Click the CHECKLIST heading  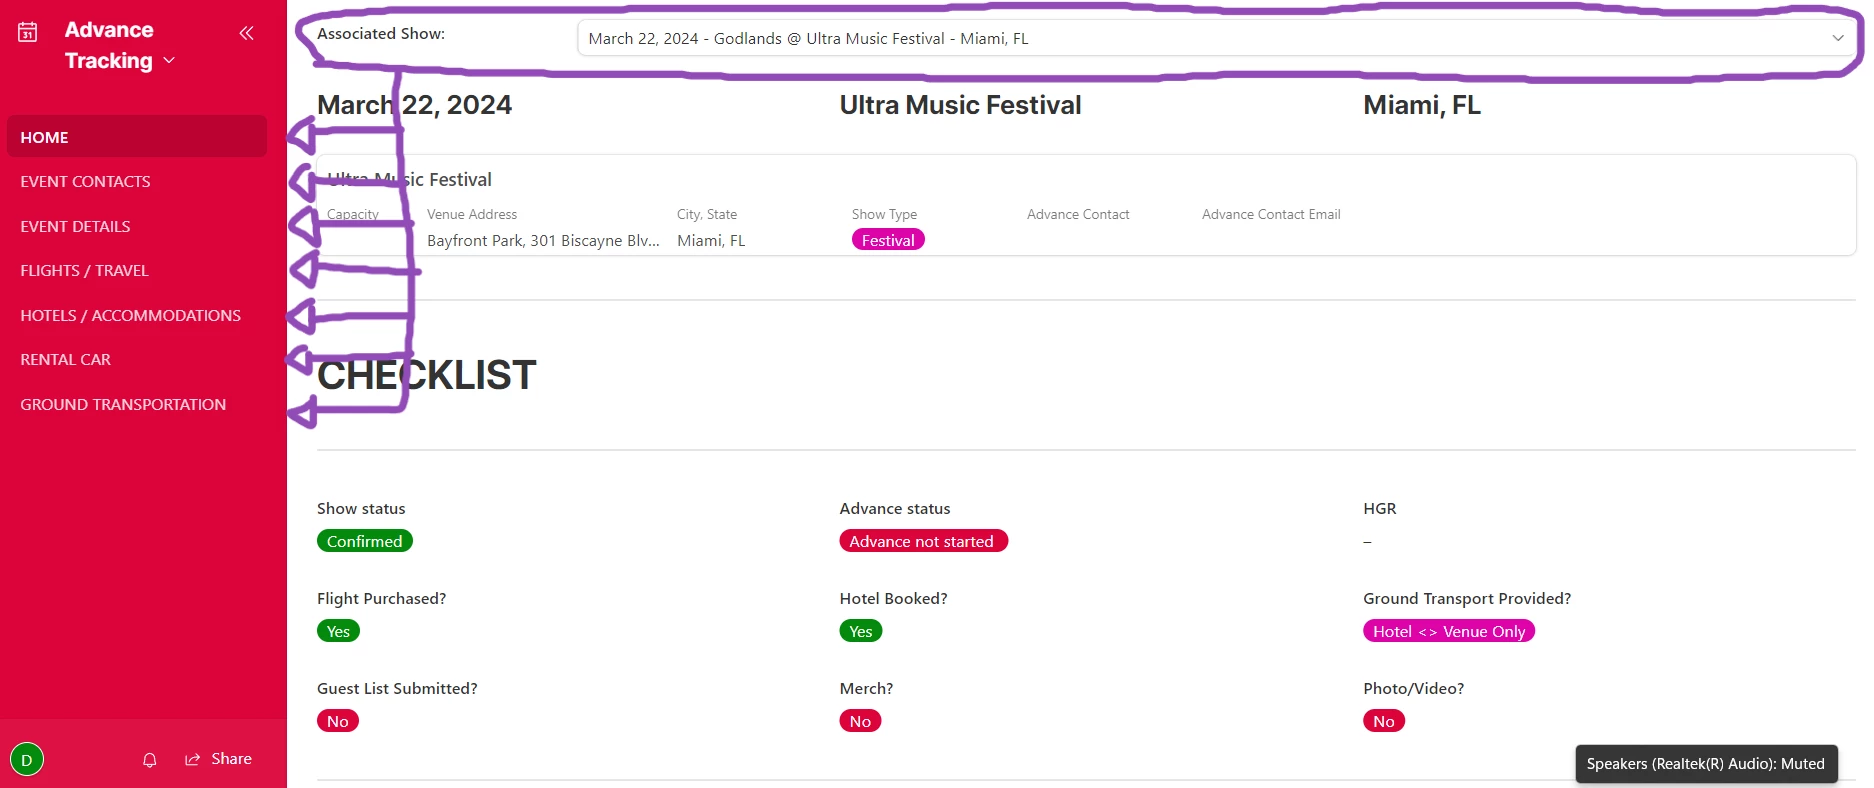pos(427,376)
